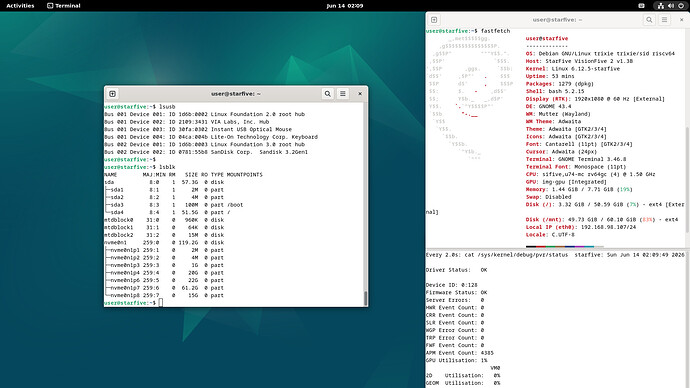Click the wired network icon in the top bar

click(661, 6)
